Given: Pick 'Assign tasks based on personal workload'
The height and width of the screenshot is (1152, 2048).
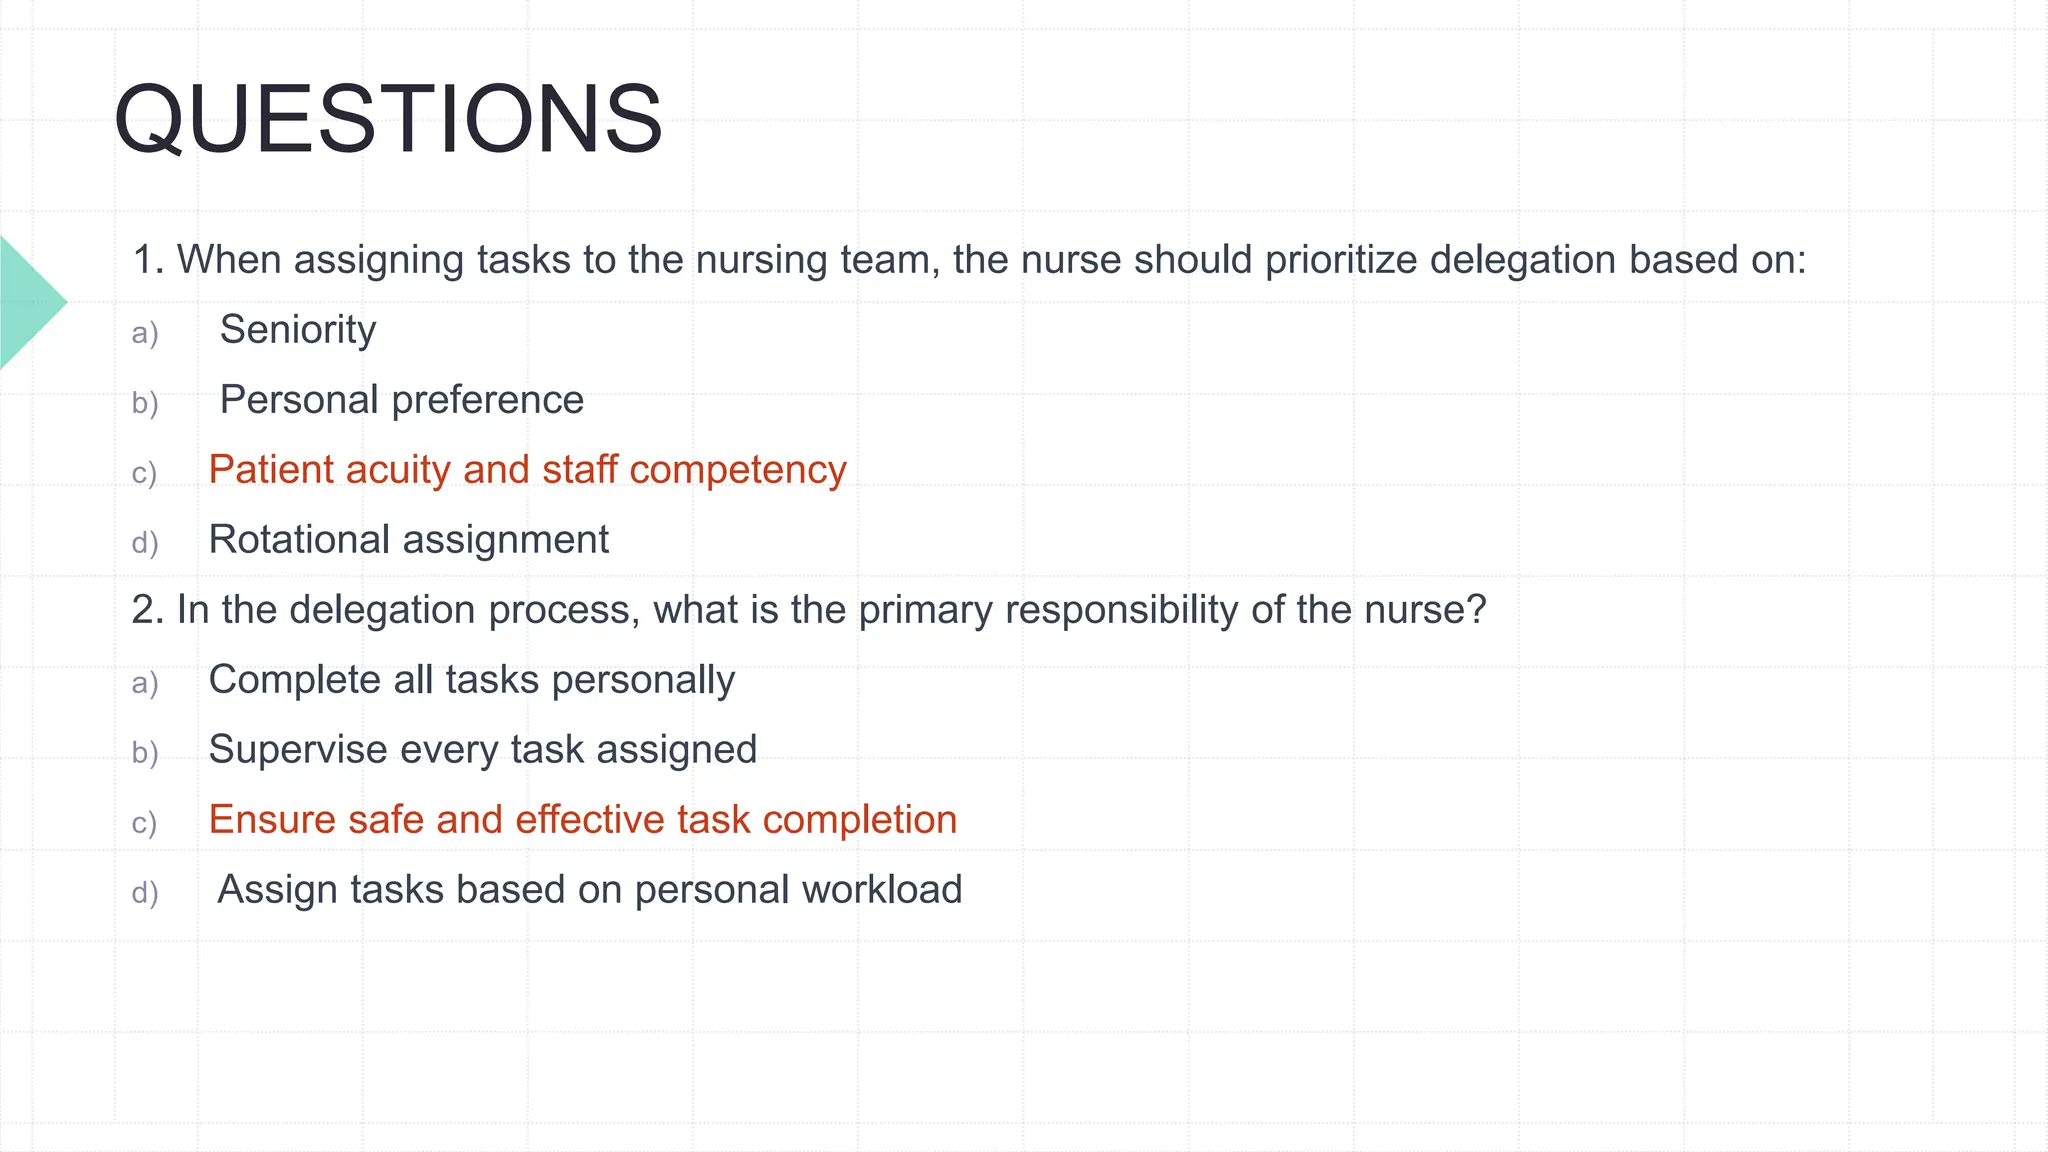Looking at the screenshot, I should click(590, 890).
